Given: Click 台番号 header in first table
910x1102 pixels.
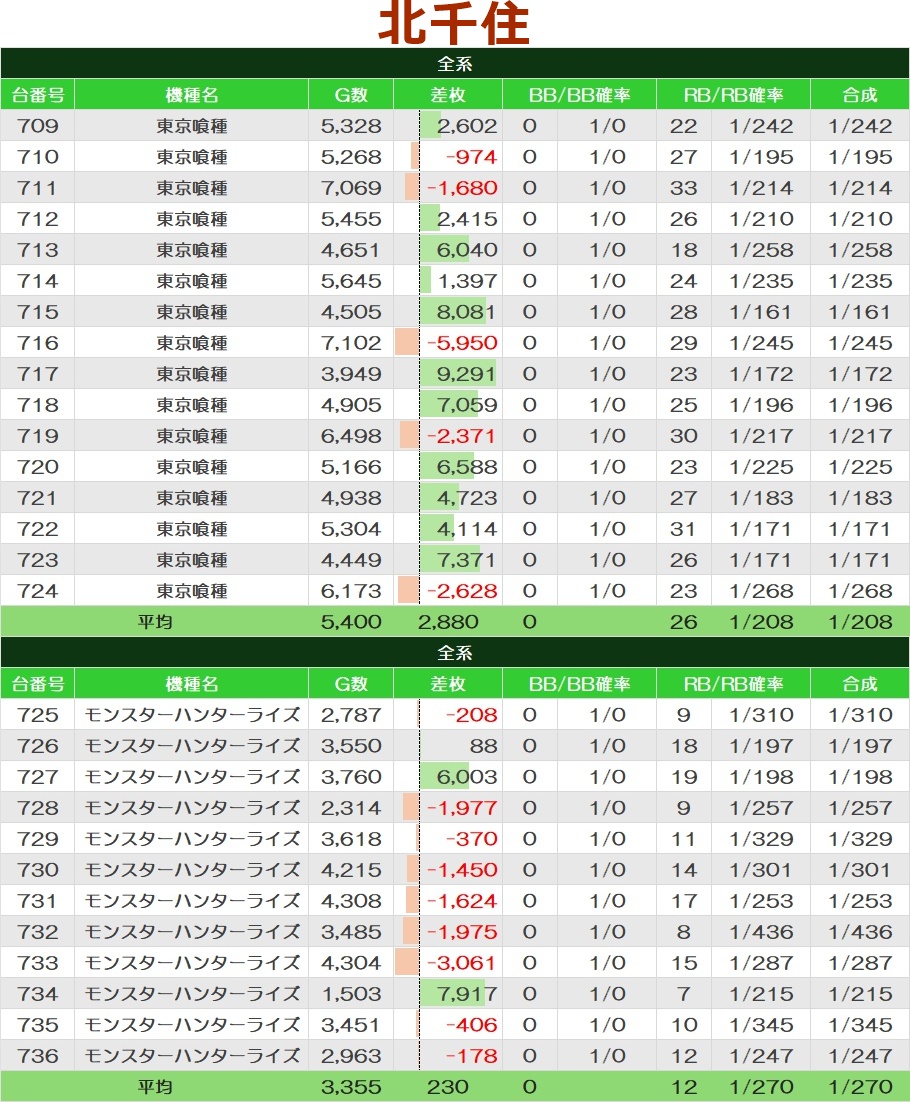Looking at the screenshot, I should (38, 95).
